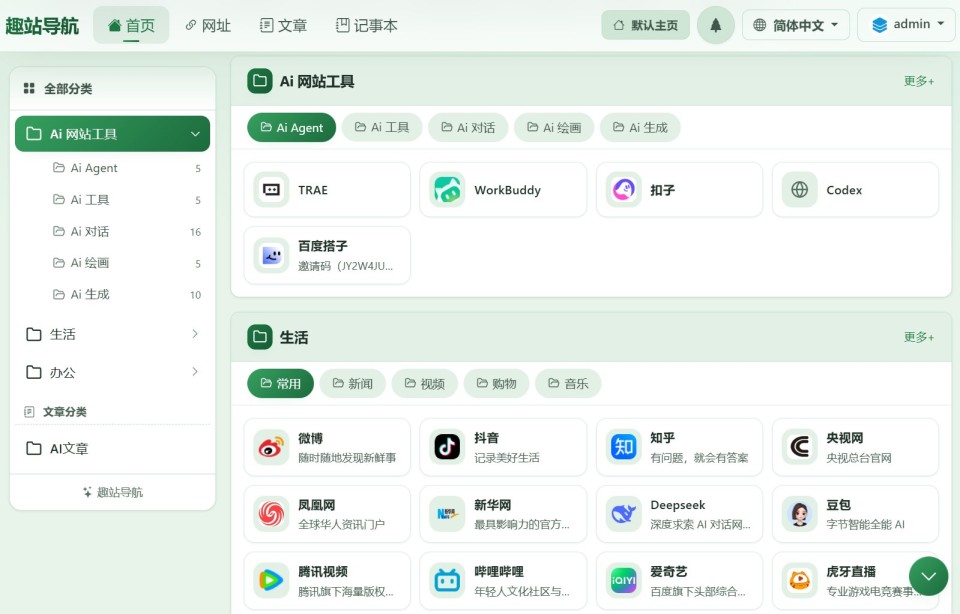Open the 百度搭子 icon
Viewport: 960px width, 614px height.
(x=271, y=255)
